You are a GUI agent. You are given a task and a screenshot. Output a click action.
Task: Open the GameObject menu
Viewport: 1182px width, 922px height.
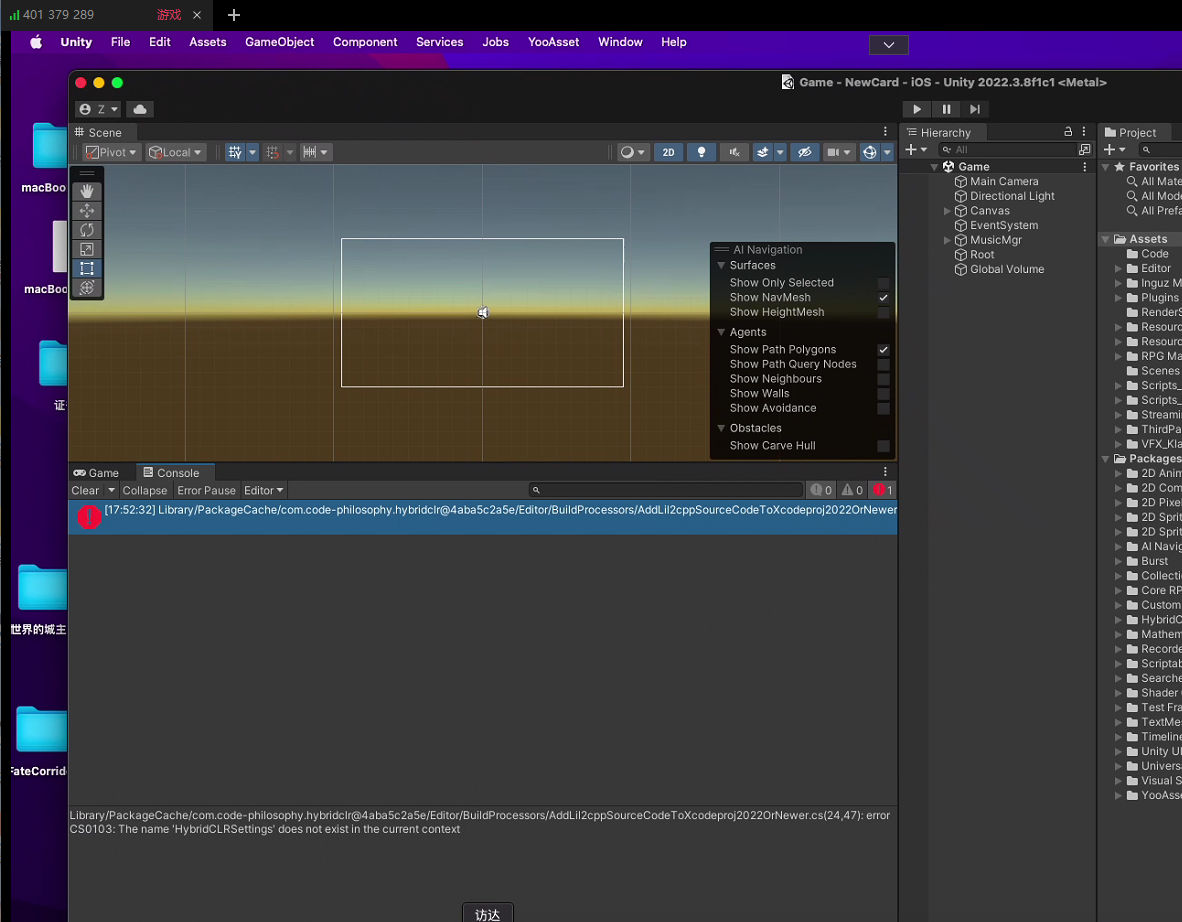[x=279, y=42]
